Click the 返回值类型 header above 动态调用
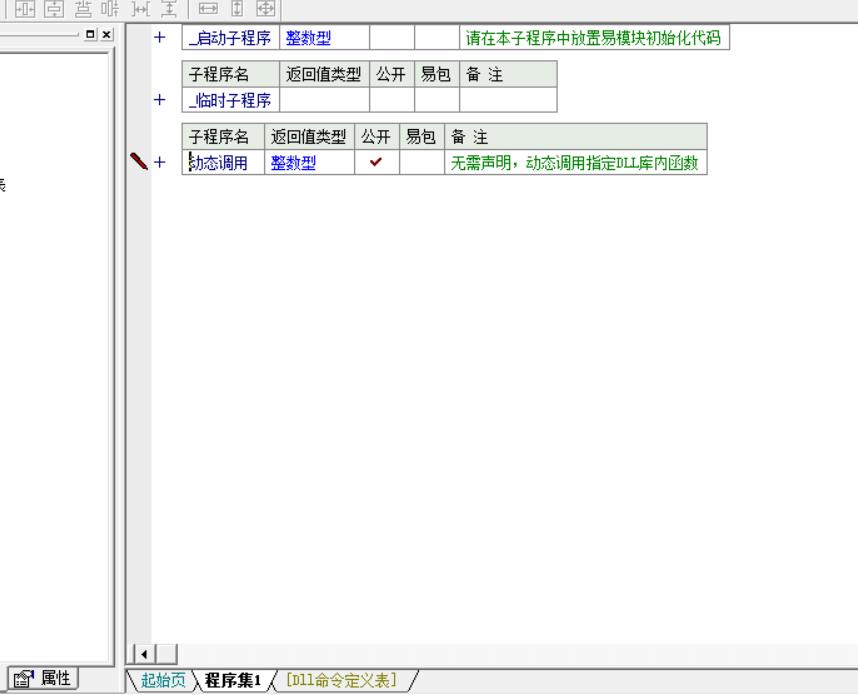 click(x=310, y=137)
